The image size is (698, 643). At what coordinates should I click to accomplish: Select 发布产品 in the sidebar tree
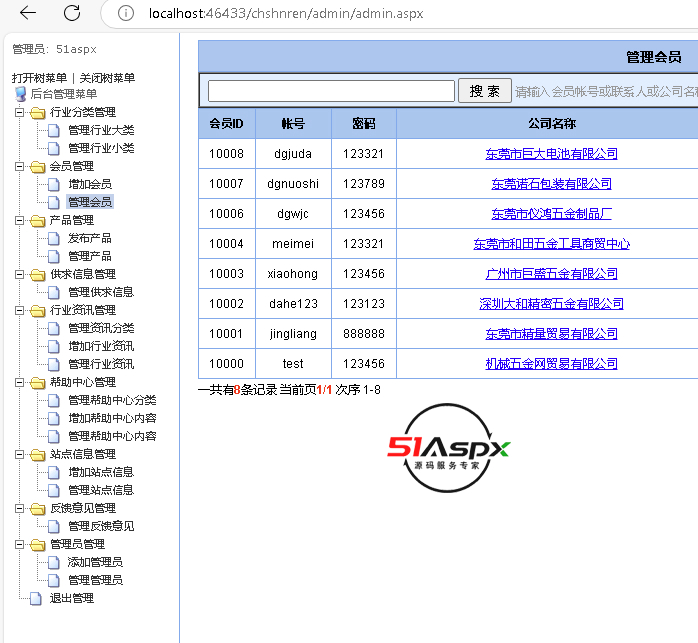click(89, 238)
